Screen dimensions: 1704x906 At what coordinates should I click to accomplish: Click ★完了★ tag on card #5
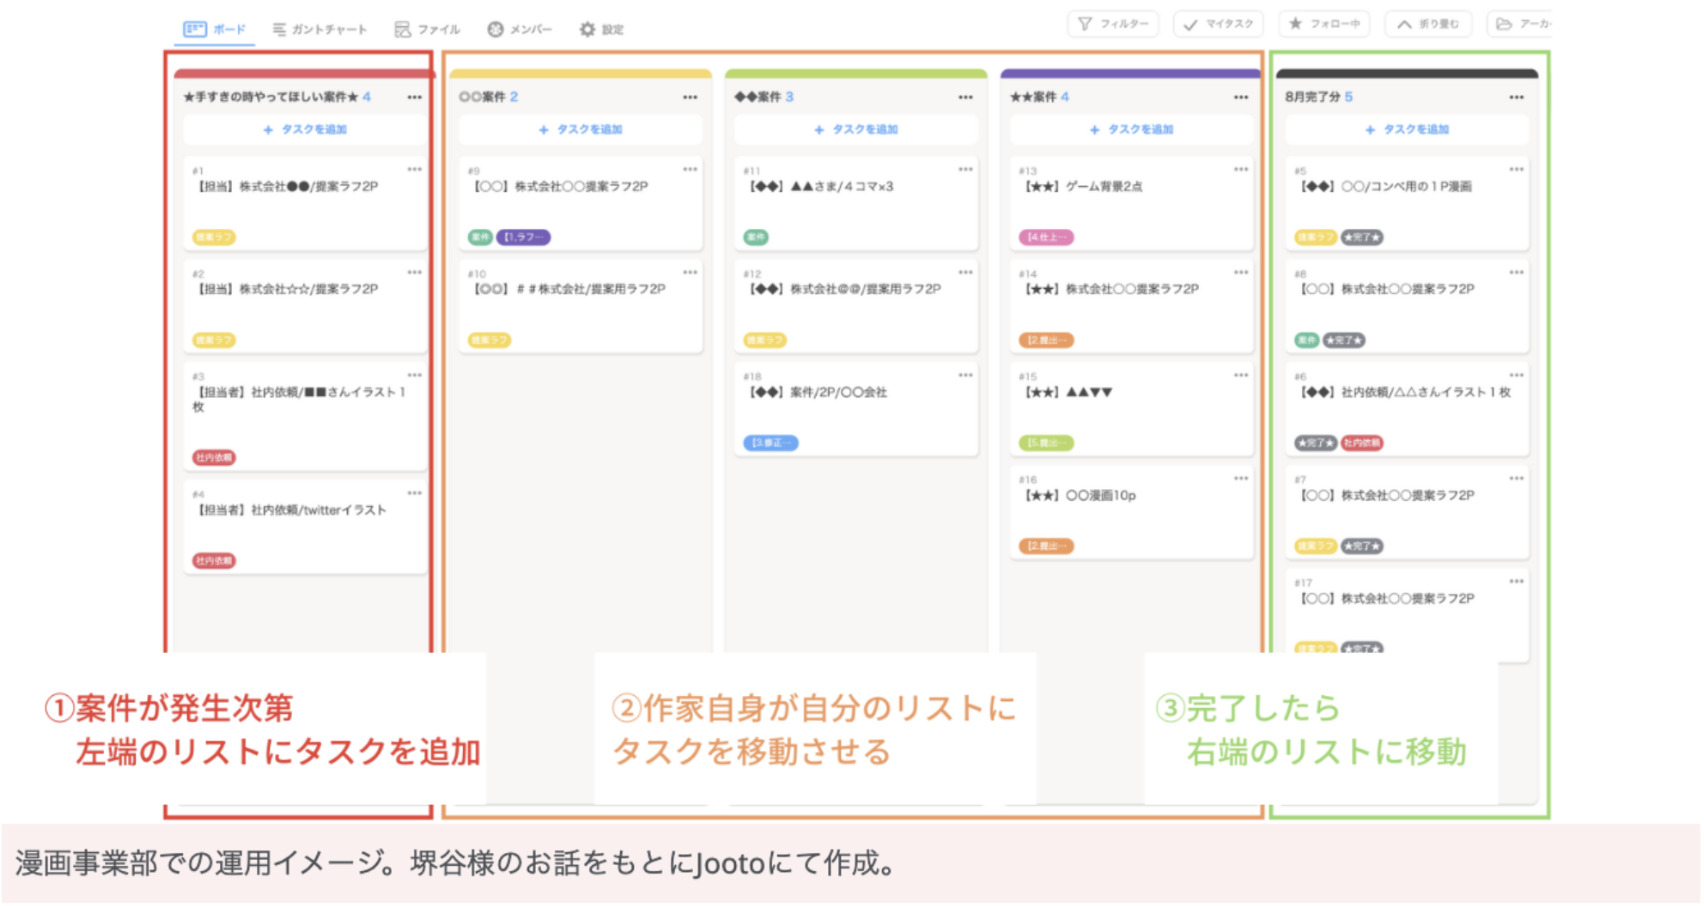(x=1362, y=237)
